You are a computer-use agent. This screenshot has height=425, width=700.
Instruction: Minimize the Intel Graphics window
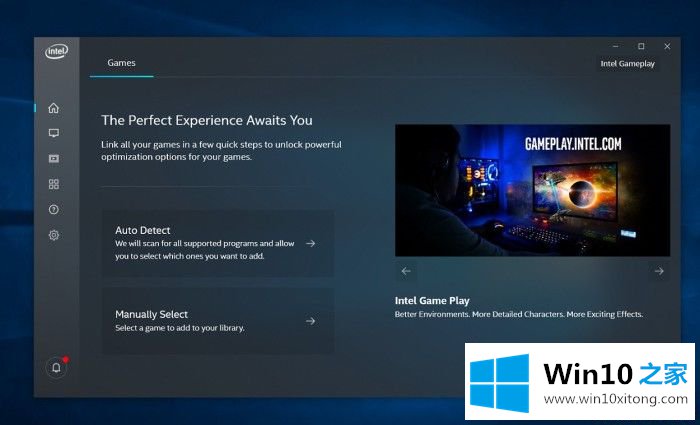616,46
